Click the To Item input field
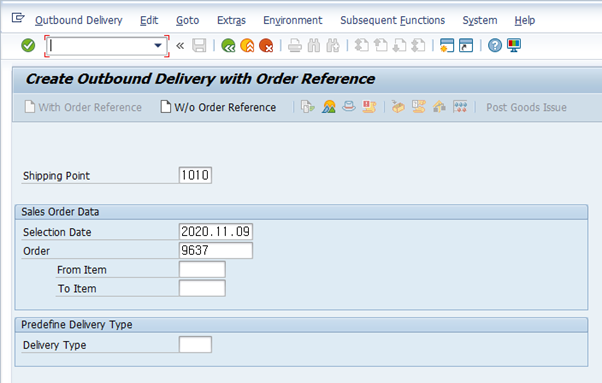Screen dimensions: 602x383 (x=202, y=288)
